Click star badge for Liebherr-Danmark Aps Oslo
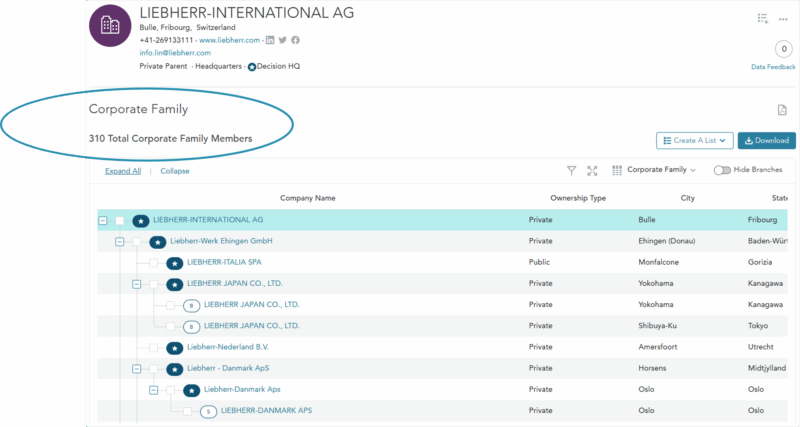The height and width of the screenshot is (427, 800). (x=191, y=390)
